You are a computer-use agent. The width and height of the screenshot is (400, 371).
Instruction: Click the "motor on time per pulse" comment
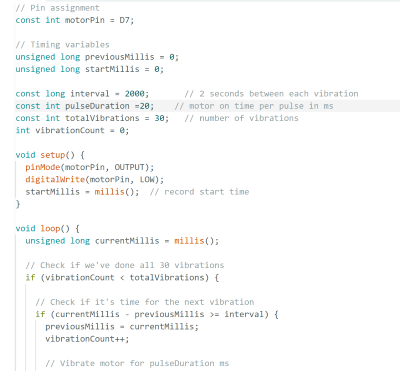[254, 106]
